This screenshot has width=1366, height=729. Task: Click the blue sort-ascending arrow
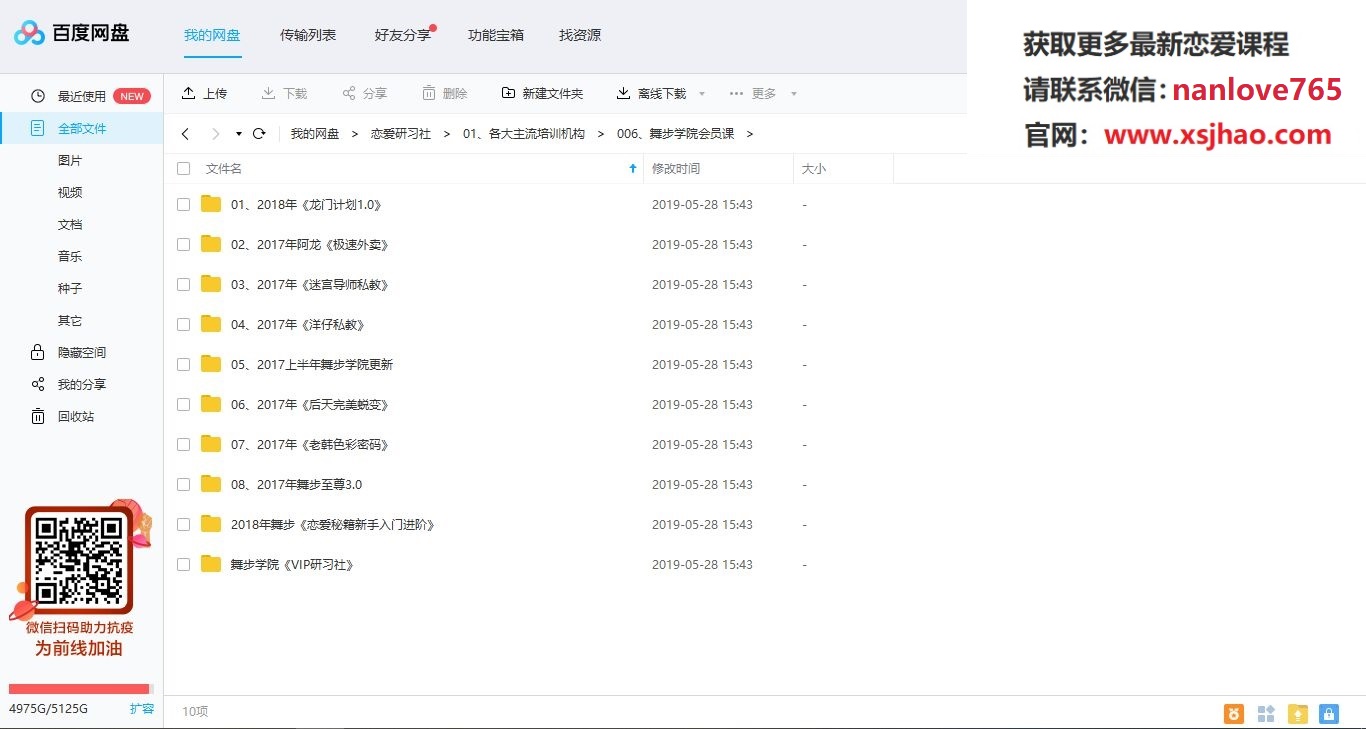point(632,169)
